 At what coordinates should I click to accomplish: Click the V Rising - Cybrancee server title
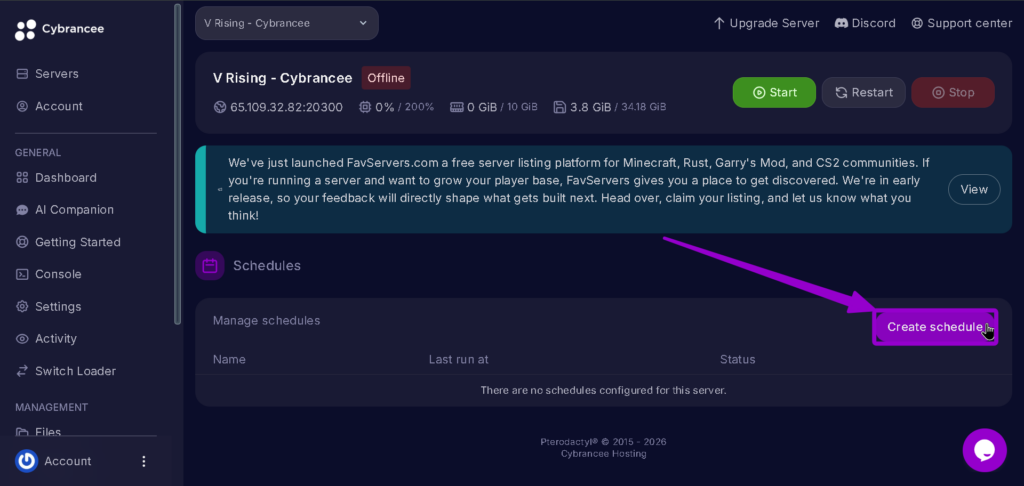pyautogui.click(x=283, y=78)
